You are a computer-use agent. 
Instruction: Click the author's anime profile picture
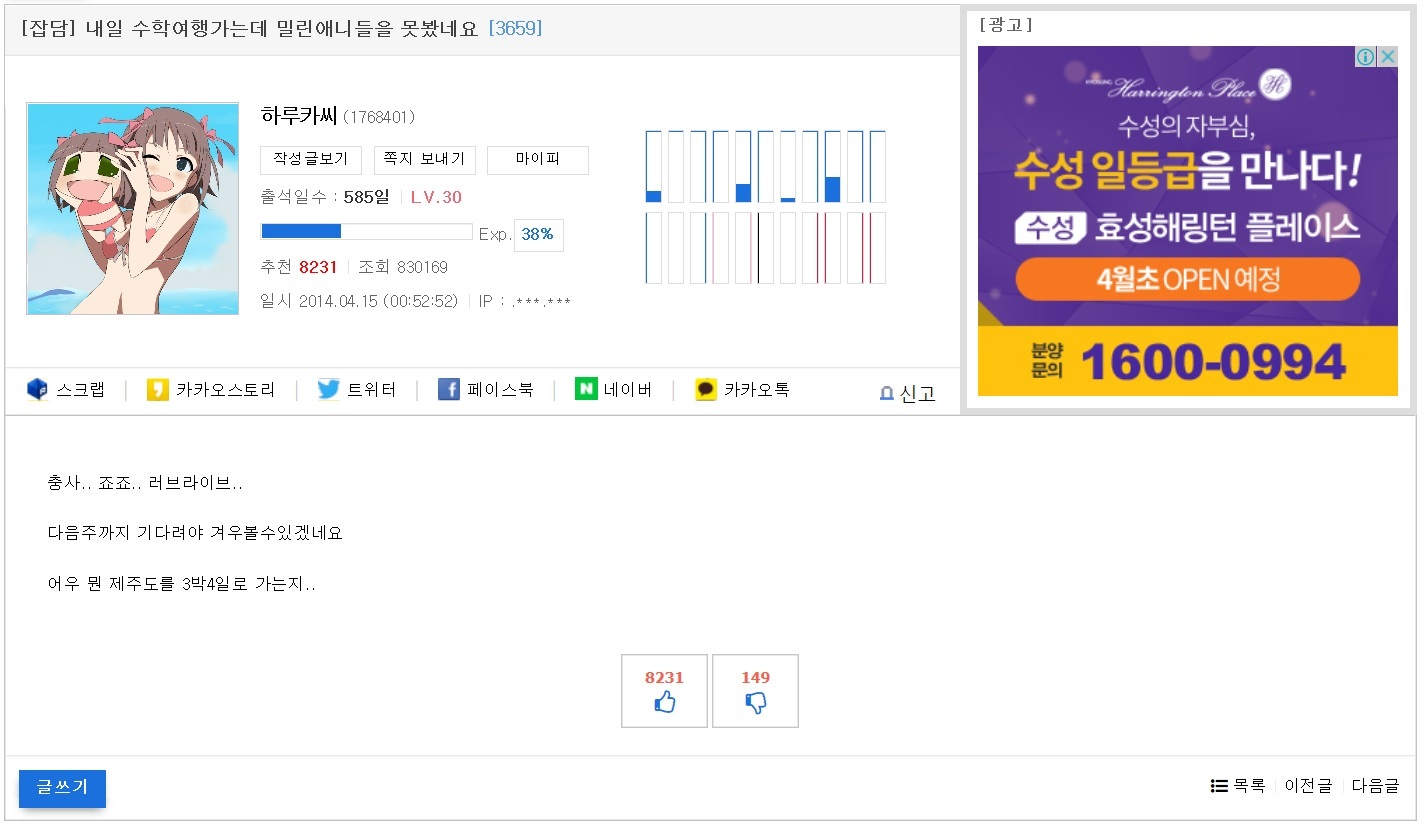[x=133, y=209]
